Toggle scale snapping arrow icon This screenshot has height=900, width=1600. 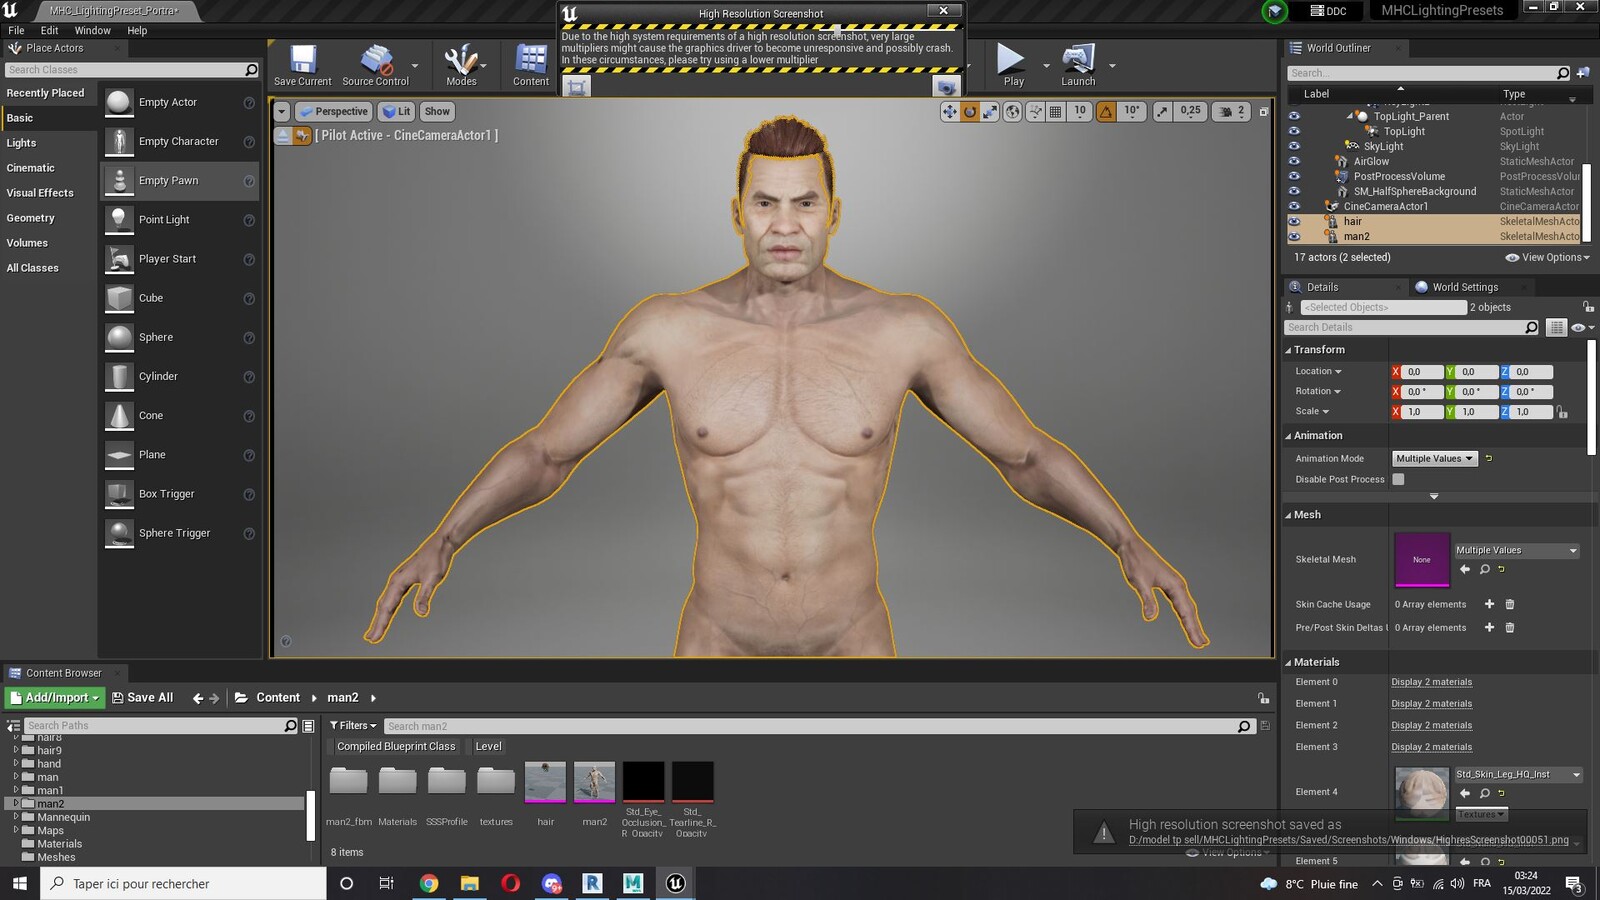pos(1162,112)
